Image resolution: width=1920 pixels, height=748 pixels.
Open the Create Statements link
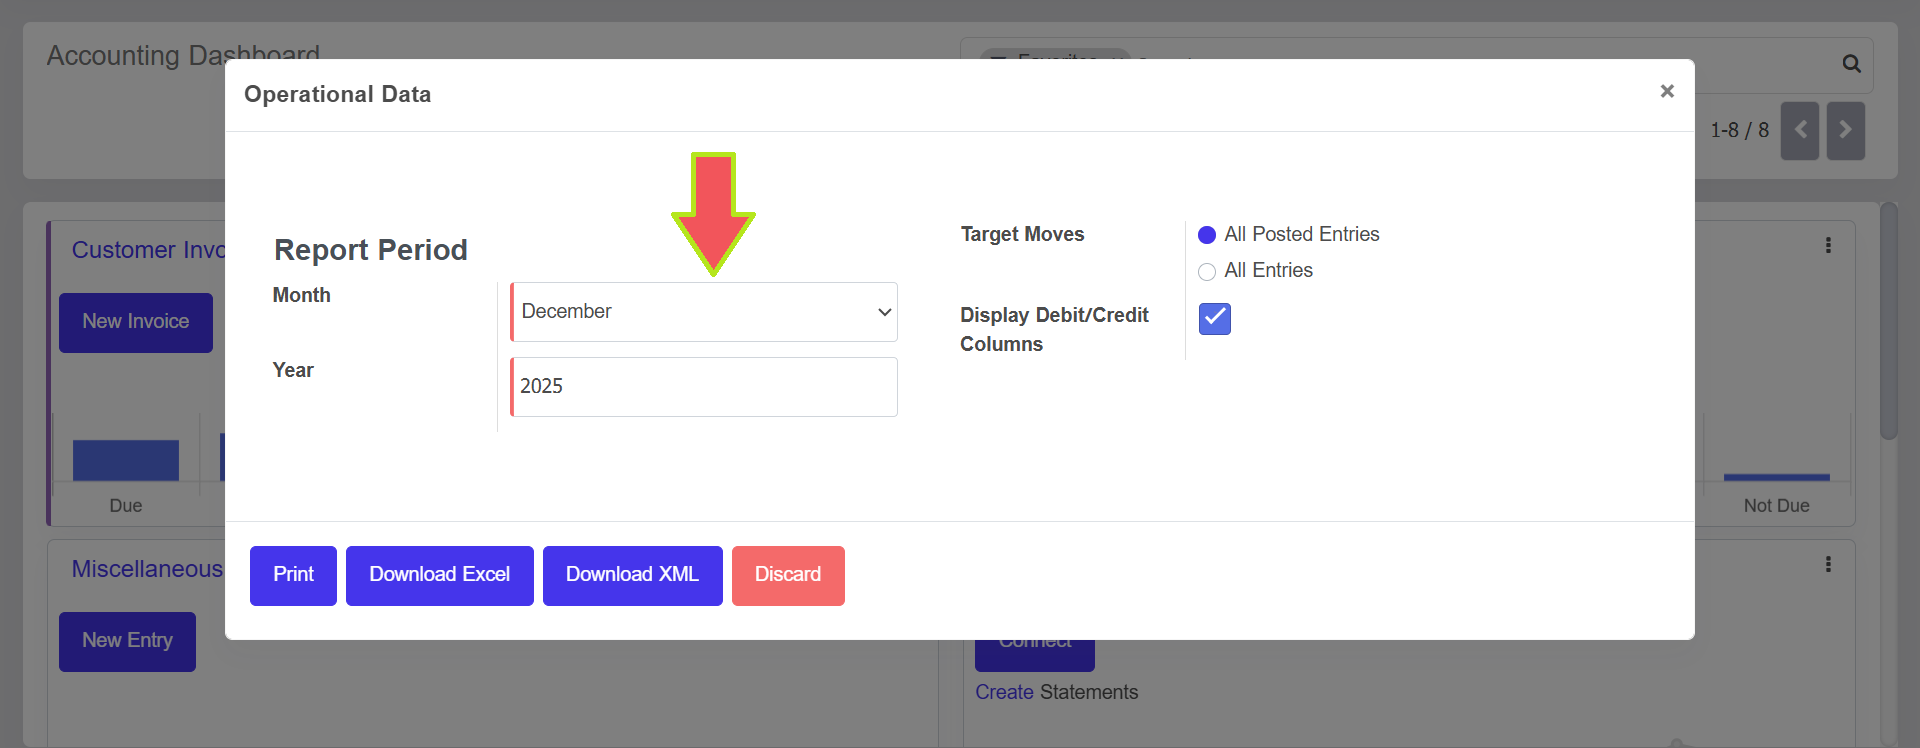coord(1004,692)
